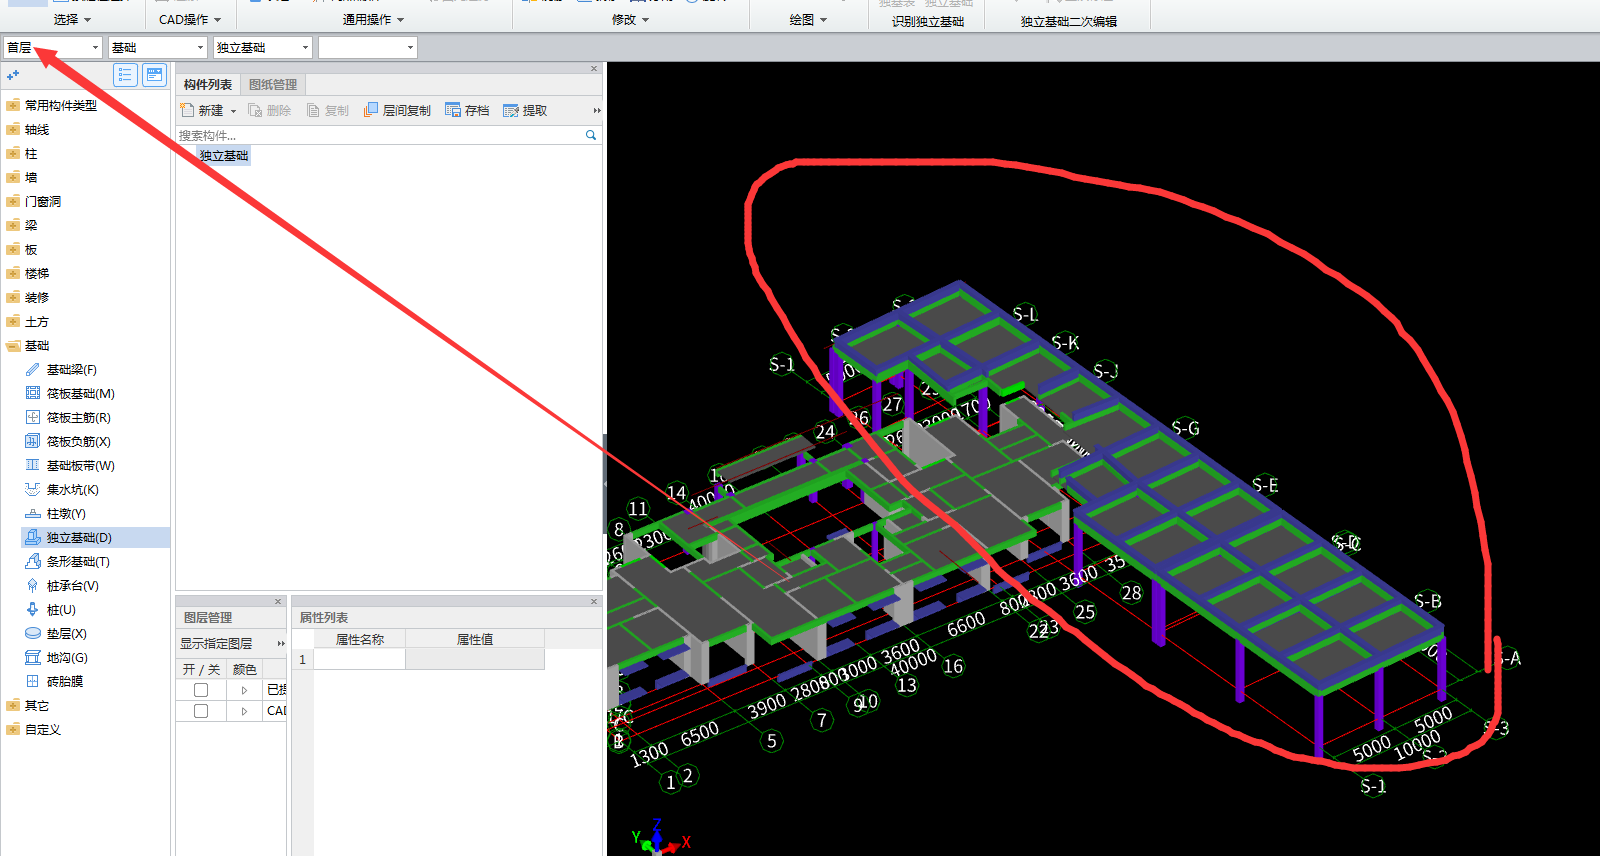Image resolution: width=1600 pixels, height=856 pixels.
Task: Open the 修改 ribbon group menu
Action: (x=630, y=19)
